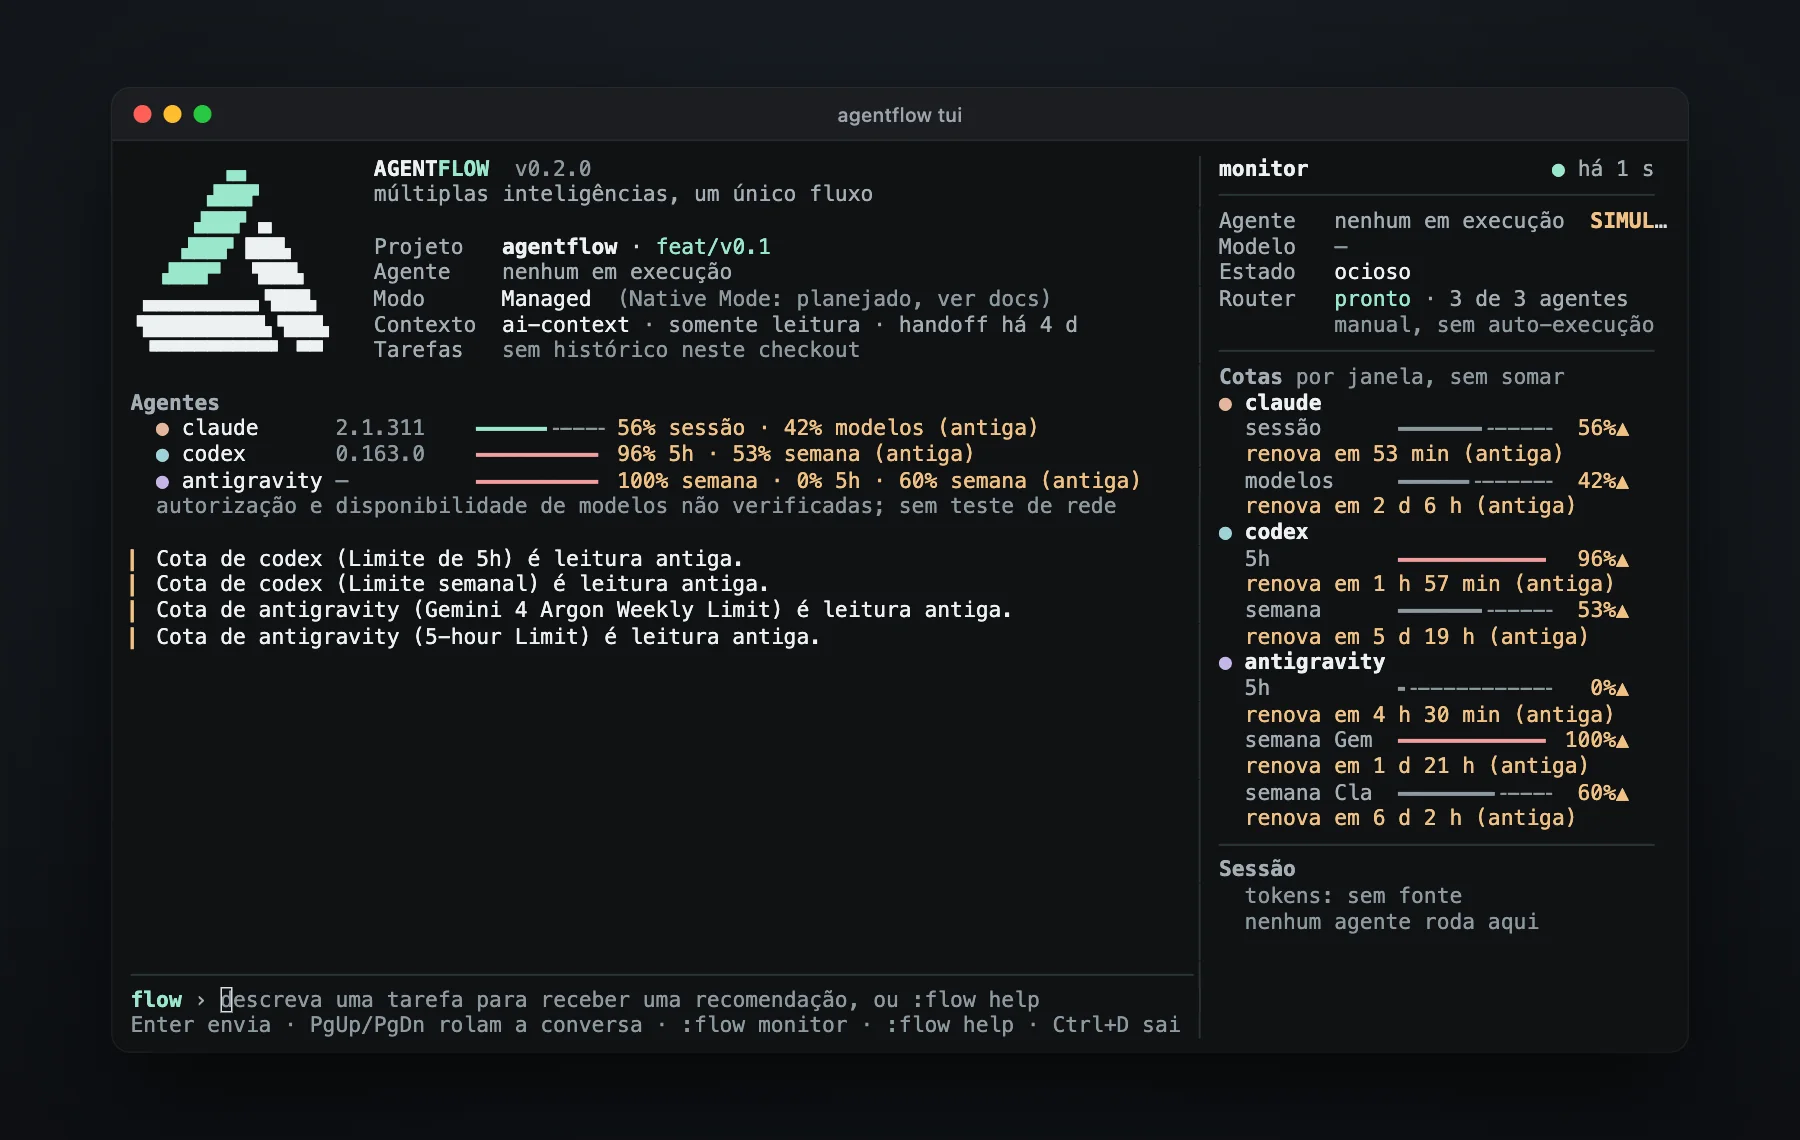Click the warning triangle after 0% antigravity 5h

(1622, 689)
